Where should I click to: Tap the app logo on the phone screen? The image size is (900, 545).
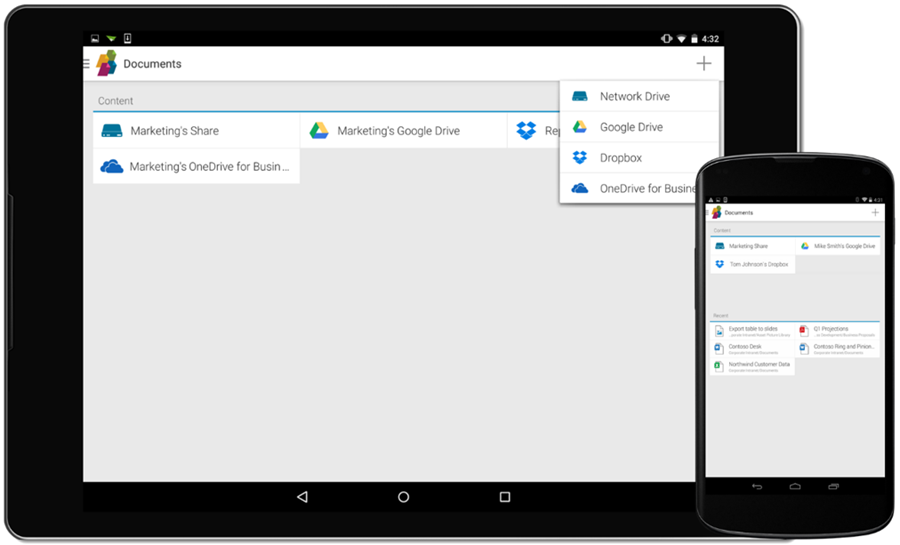716,212
